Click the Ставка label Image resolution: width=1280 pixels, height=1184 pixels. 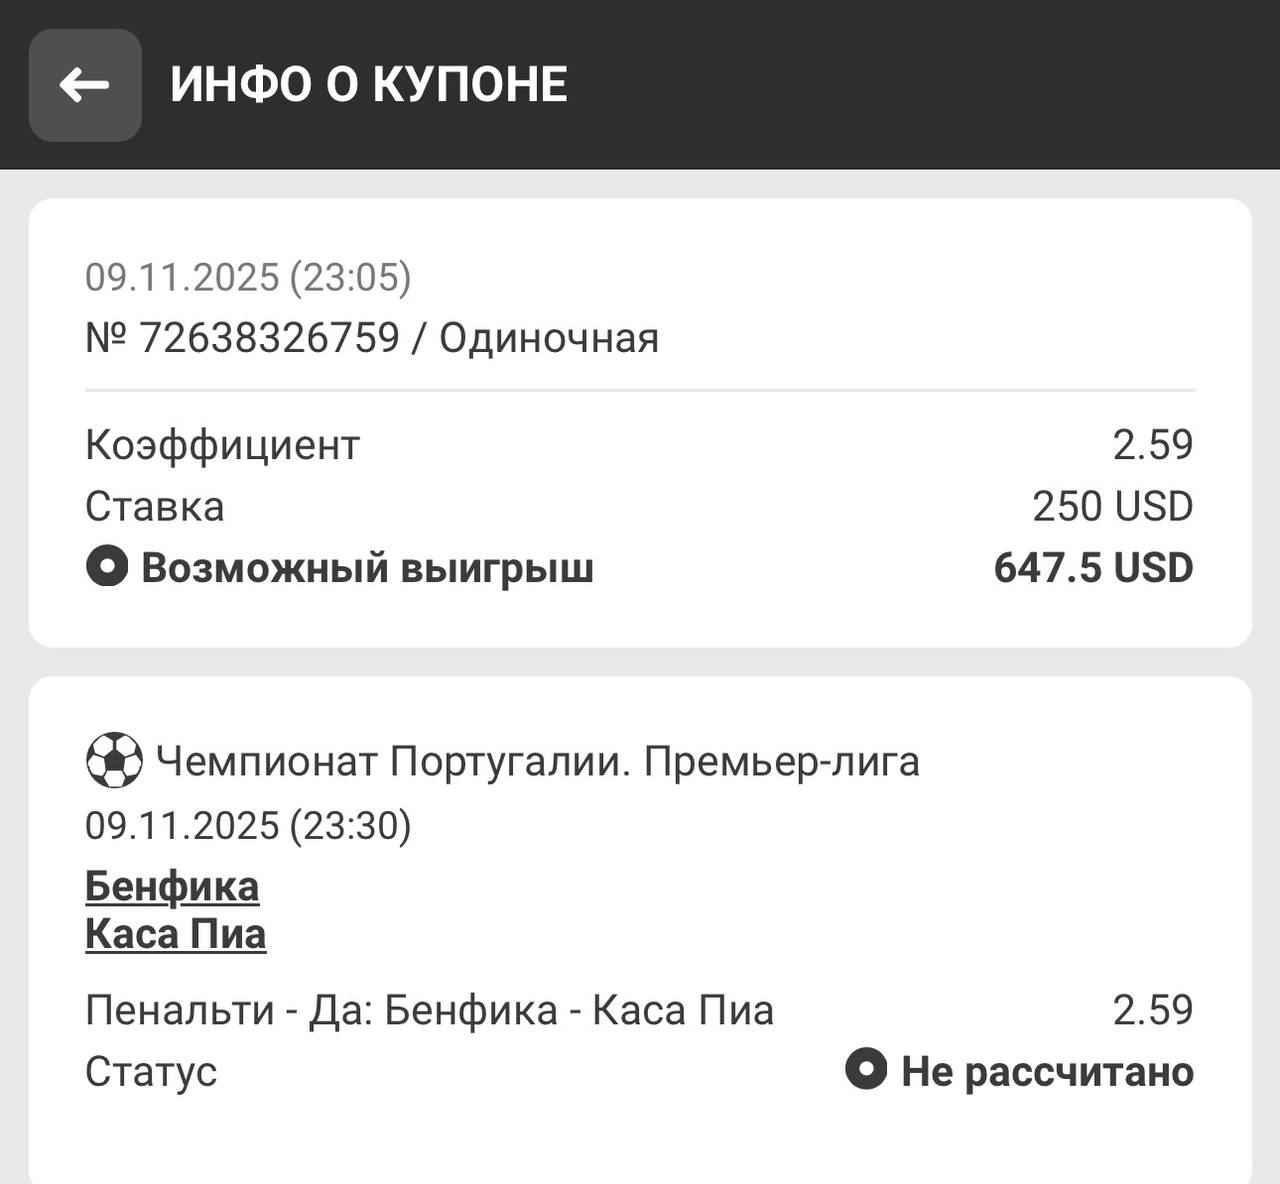(155, 507)
